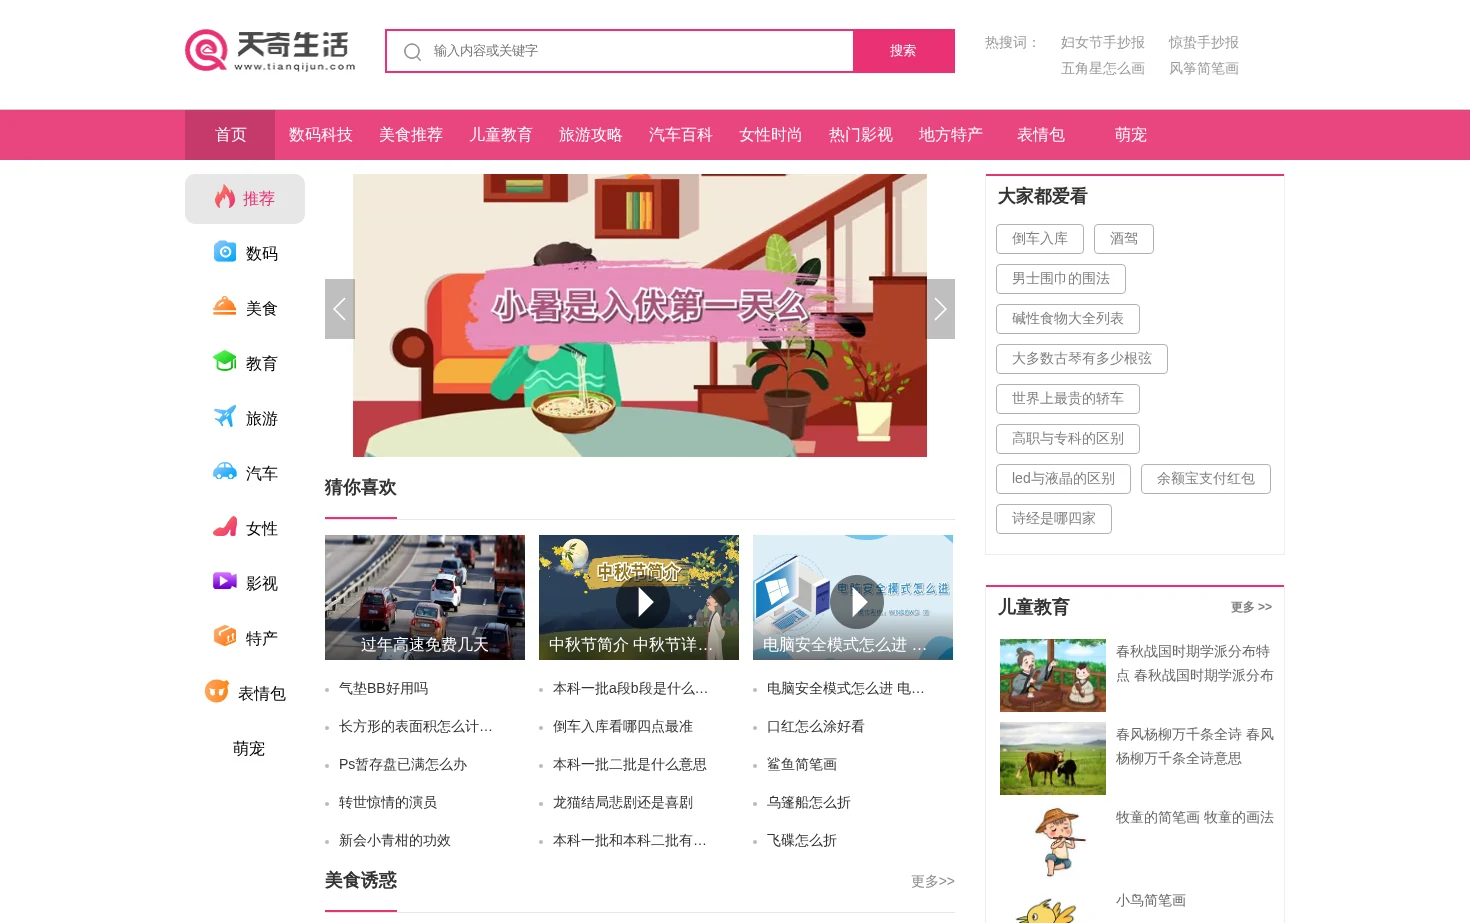
Task: Click the 男士围巾的围法 tag
Action: click(1060, 279)
